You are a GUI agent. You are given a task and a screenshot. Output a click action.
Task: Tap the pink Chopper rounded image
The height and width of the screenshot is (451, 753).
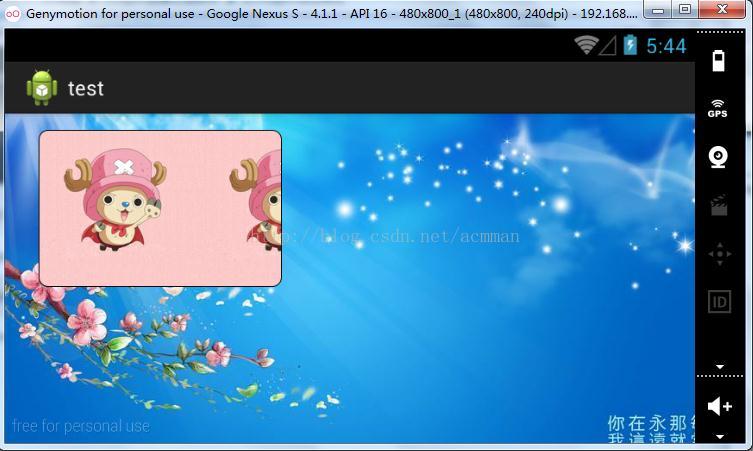click(160, 208)
